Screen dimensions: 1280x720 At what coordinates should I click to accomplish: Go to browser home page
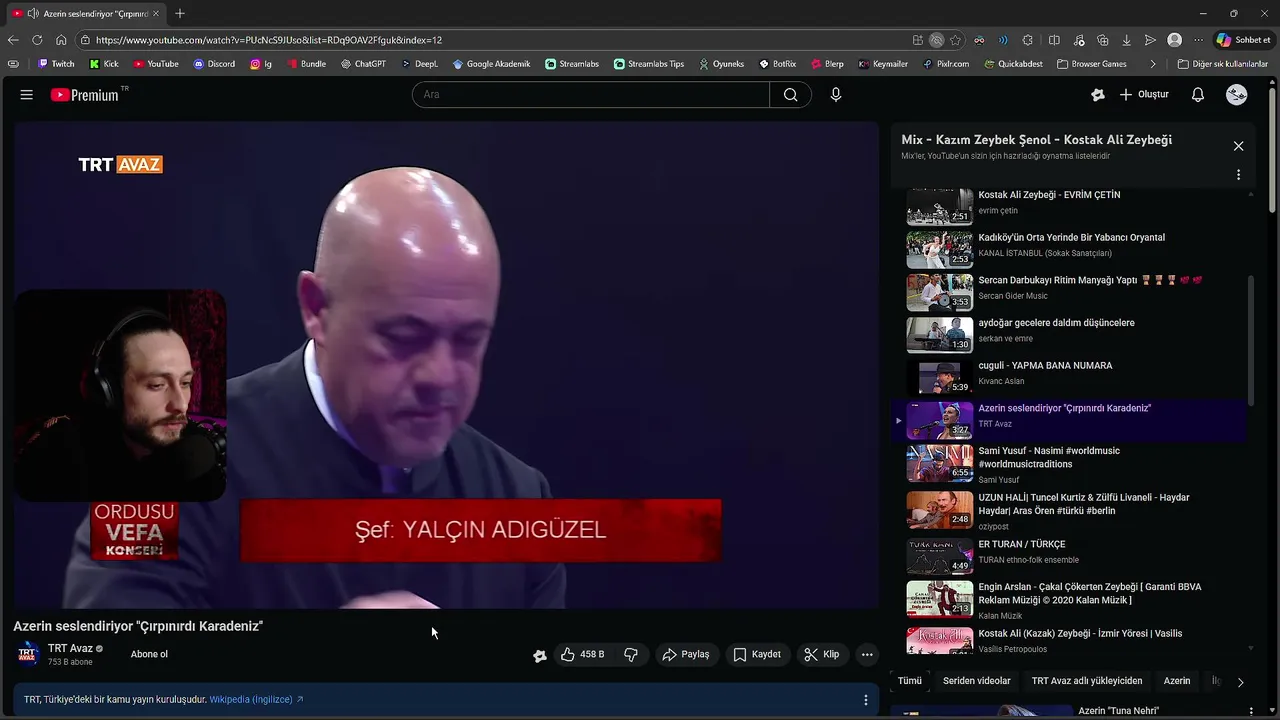(61, 40)
